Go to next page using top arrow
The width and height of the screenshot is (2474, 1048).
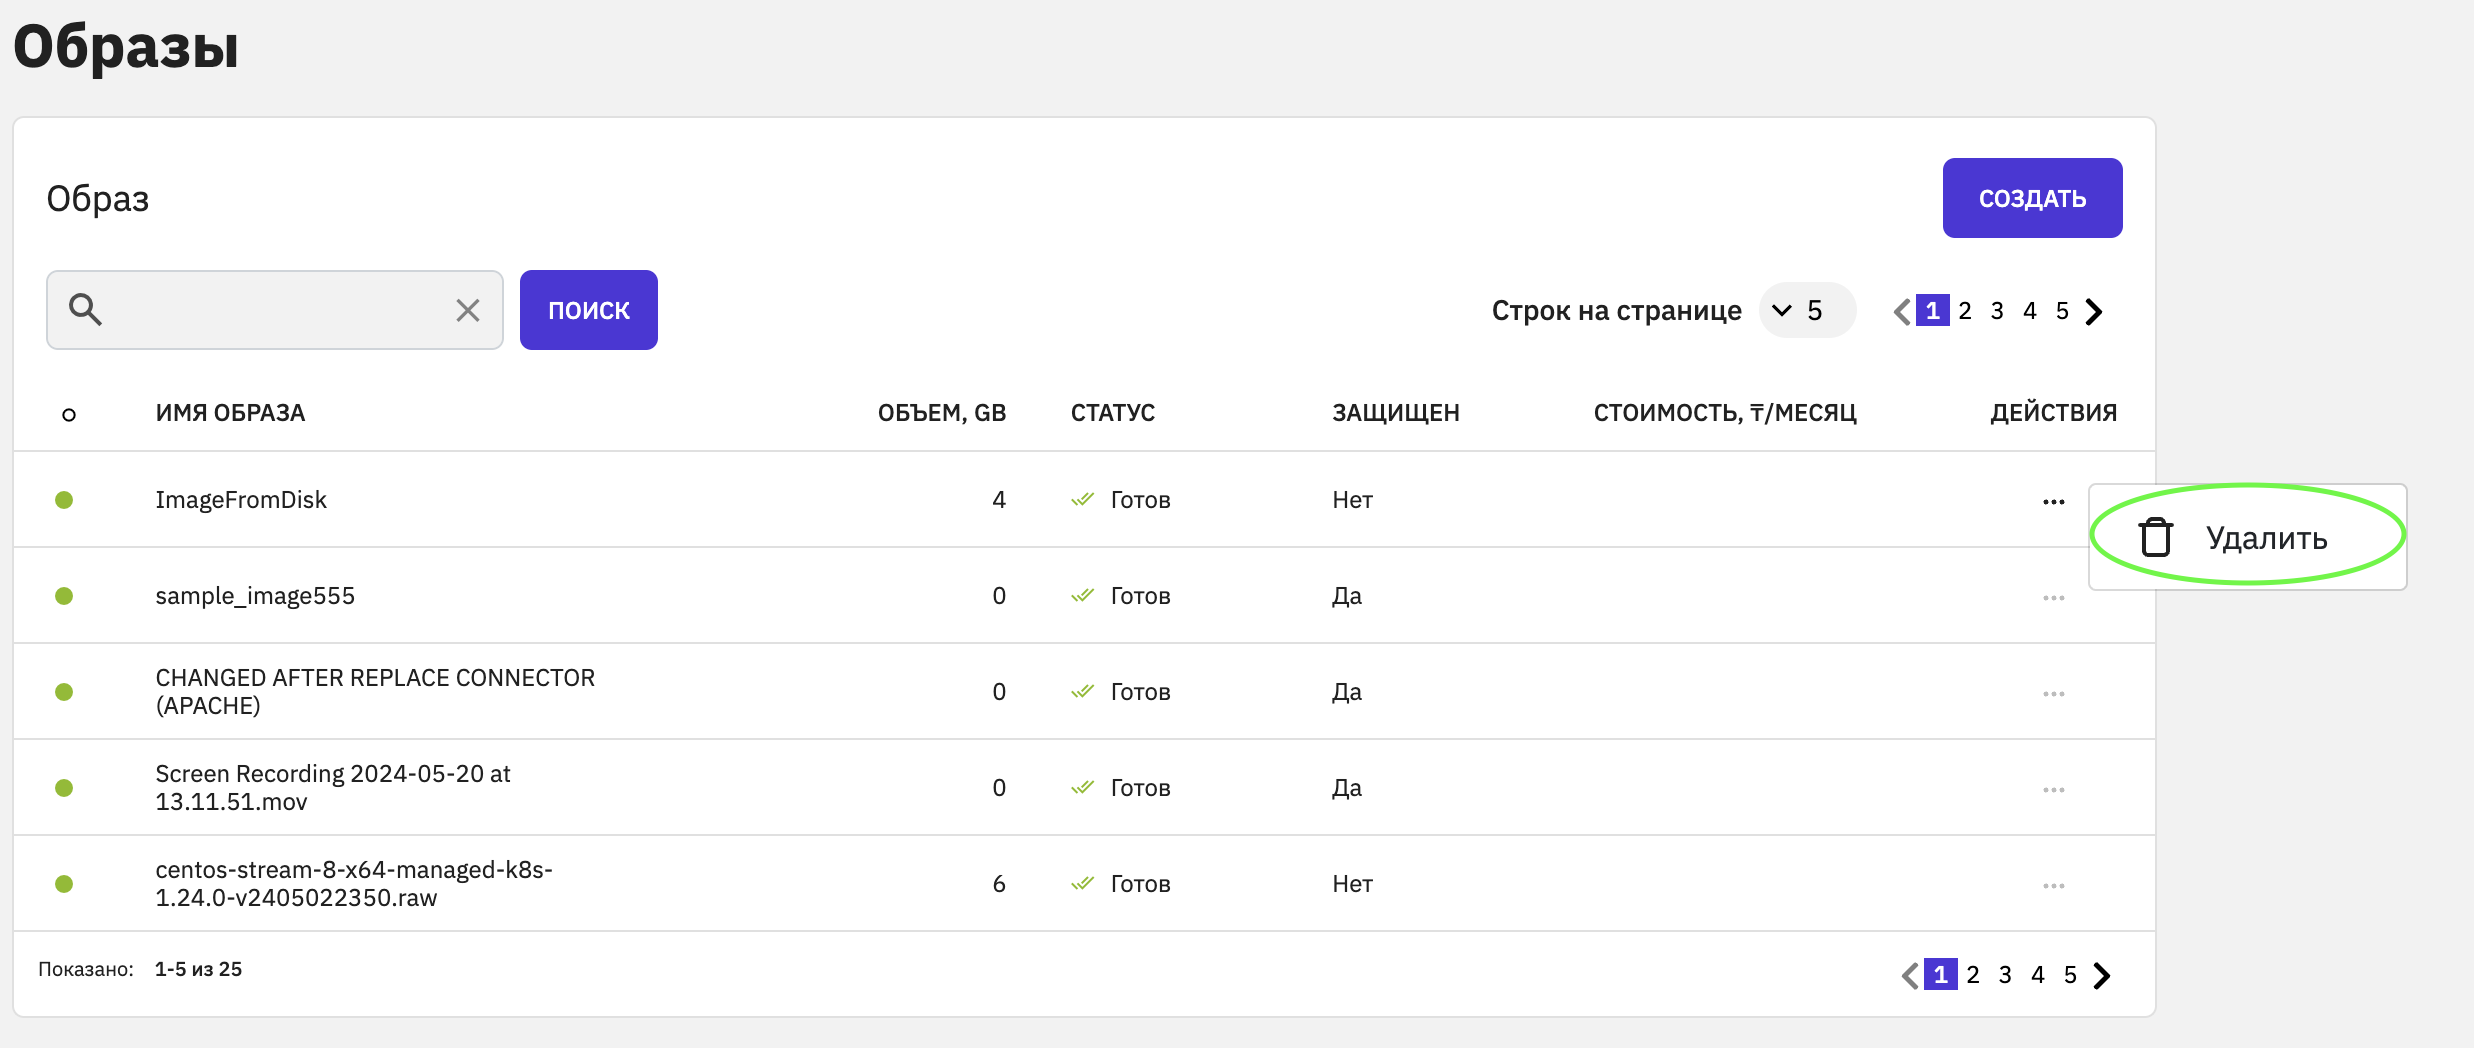(x=2094, y=312)
